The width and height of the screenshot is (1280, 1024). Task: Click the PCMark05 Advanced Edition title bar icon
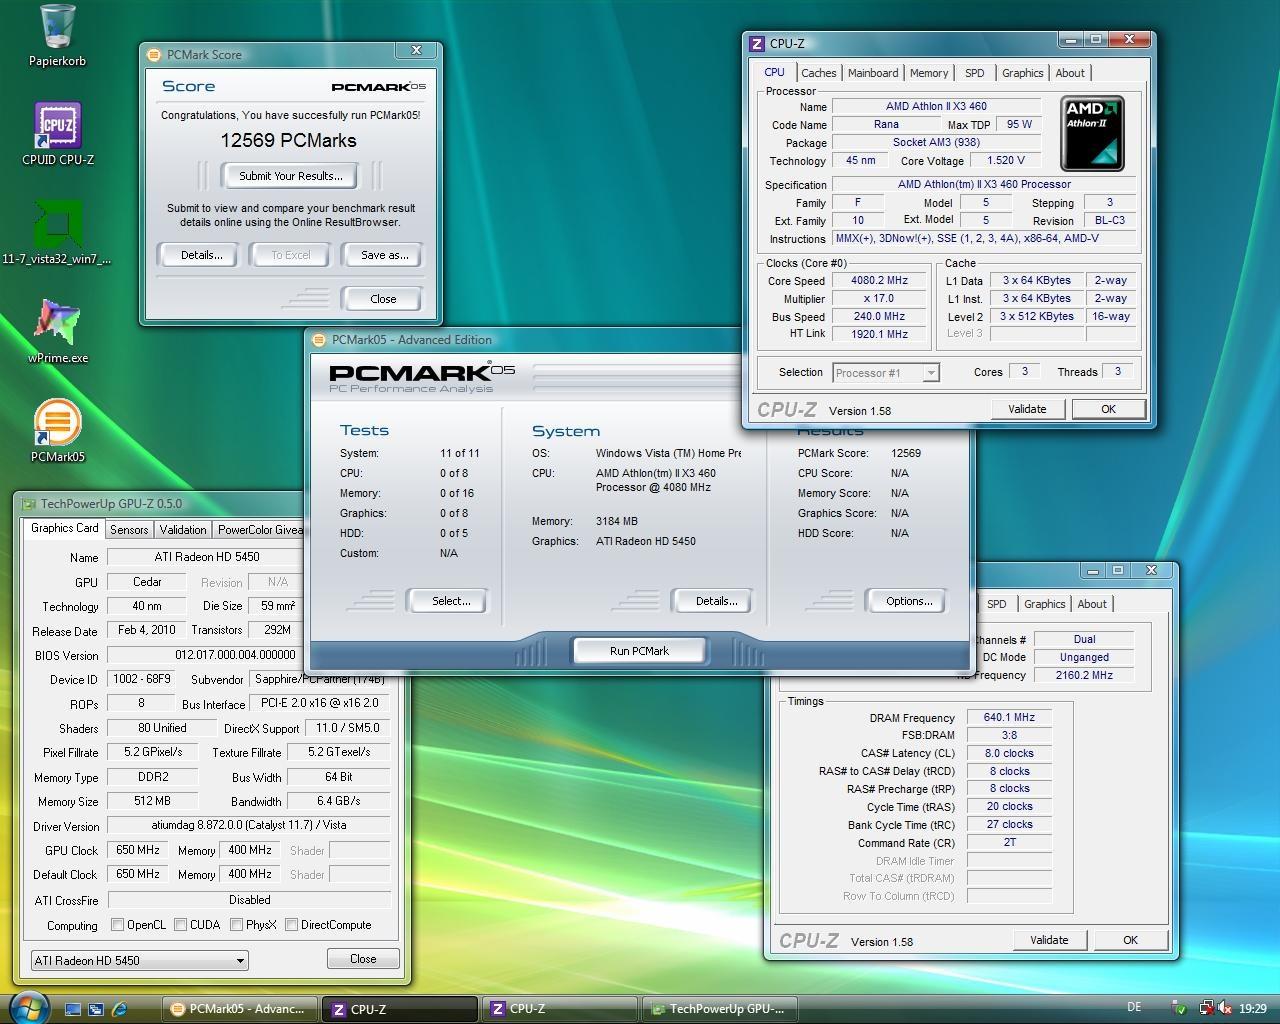(x=319, y=340)
